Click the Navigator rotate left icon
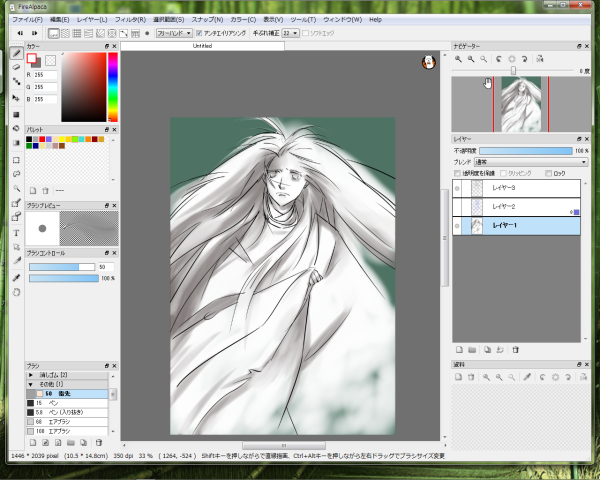This screenshot has width=600, height=480. click(x=499, y=59)
